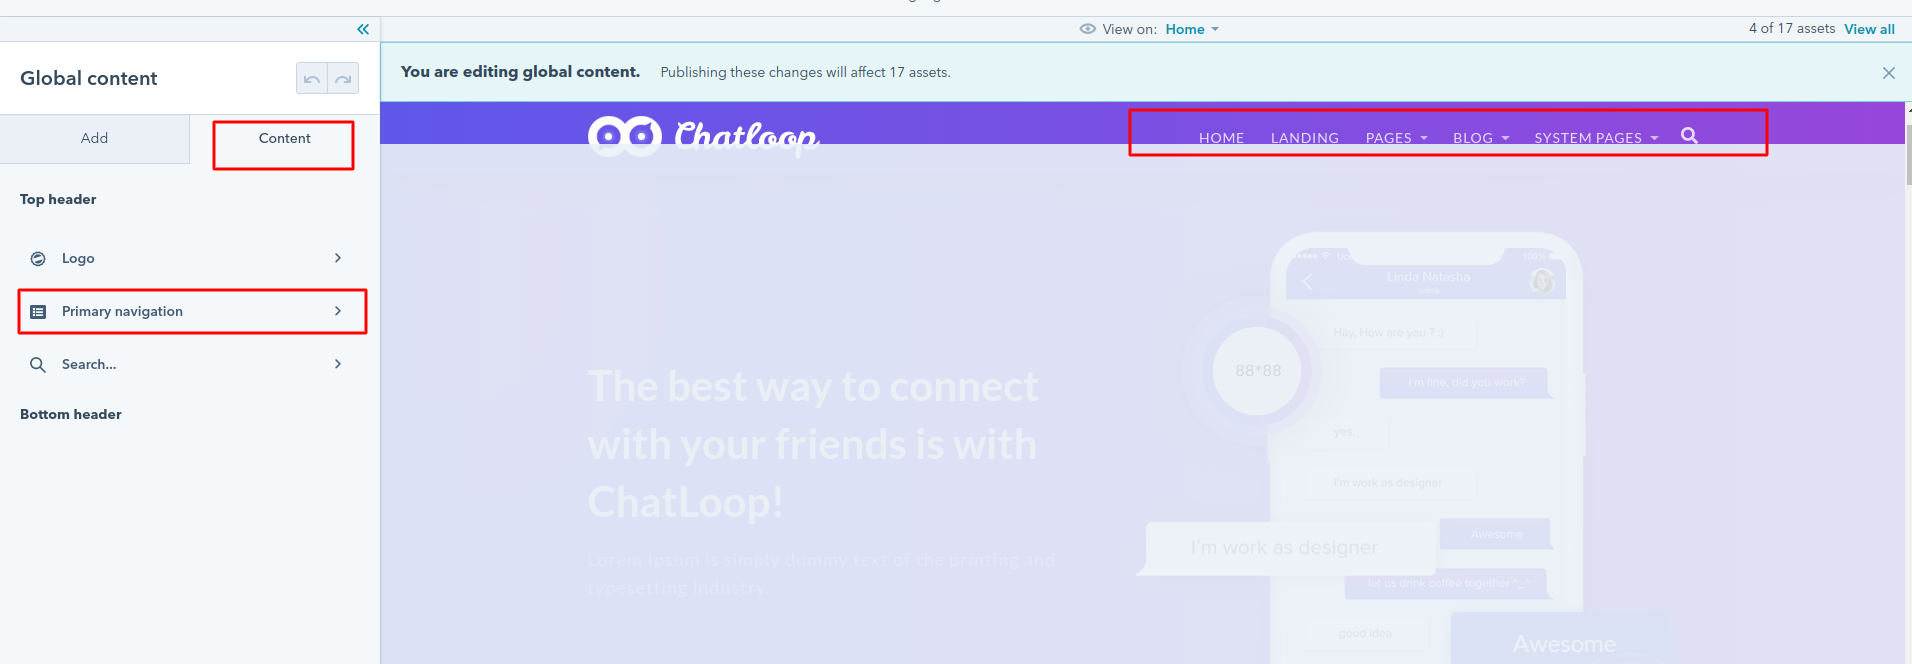Viewport: 1912px width, 664px height.
Task: Click the search icon in site header
Action: [1689, 136]
